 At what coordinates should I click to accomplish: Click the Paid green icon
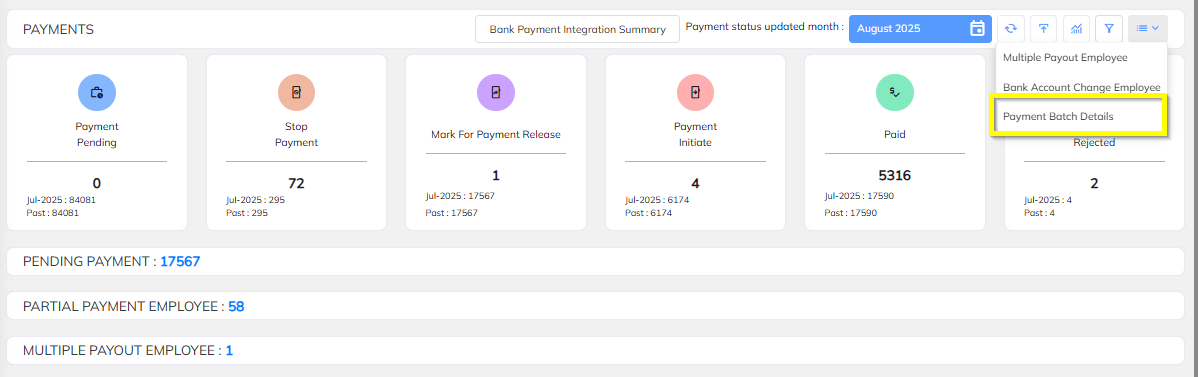(x=895, y=93)
